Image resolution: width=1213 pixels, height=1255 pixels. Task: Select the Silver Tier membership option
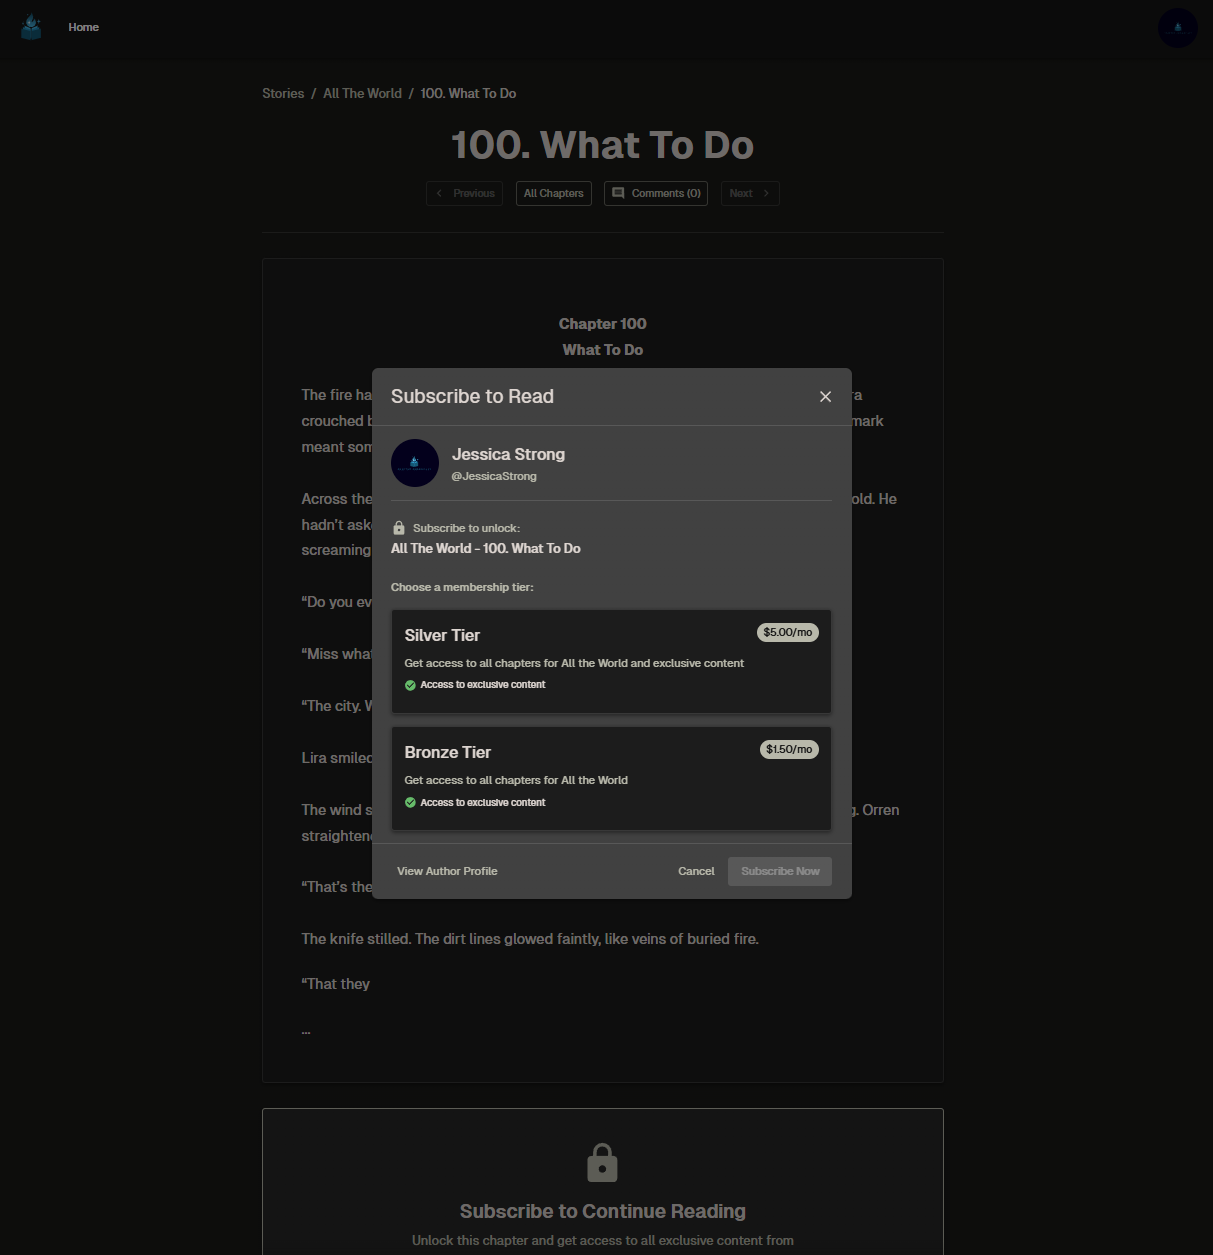click(x=611, y=661)
